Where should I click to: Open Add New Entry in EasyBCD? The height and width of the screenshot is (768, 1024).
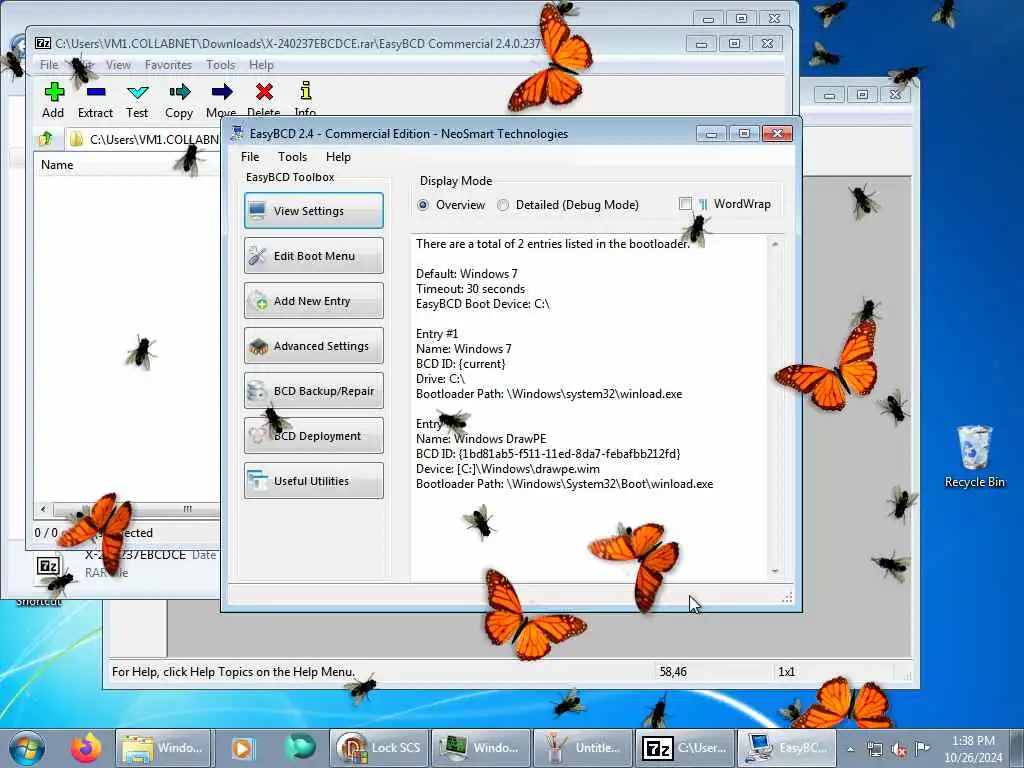tap(313, 300)
